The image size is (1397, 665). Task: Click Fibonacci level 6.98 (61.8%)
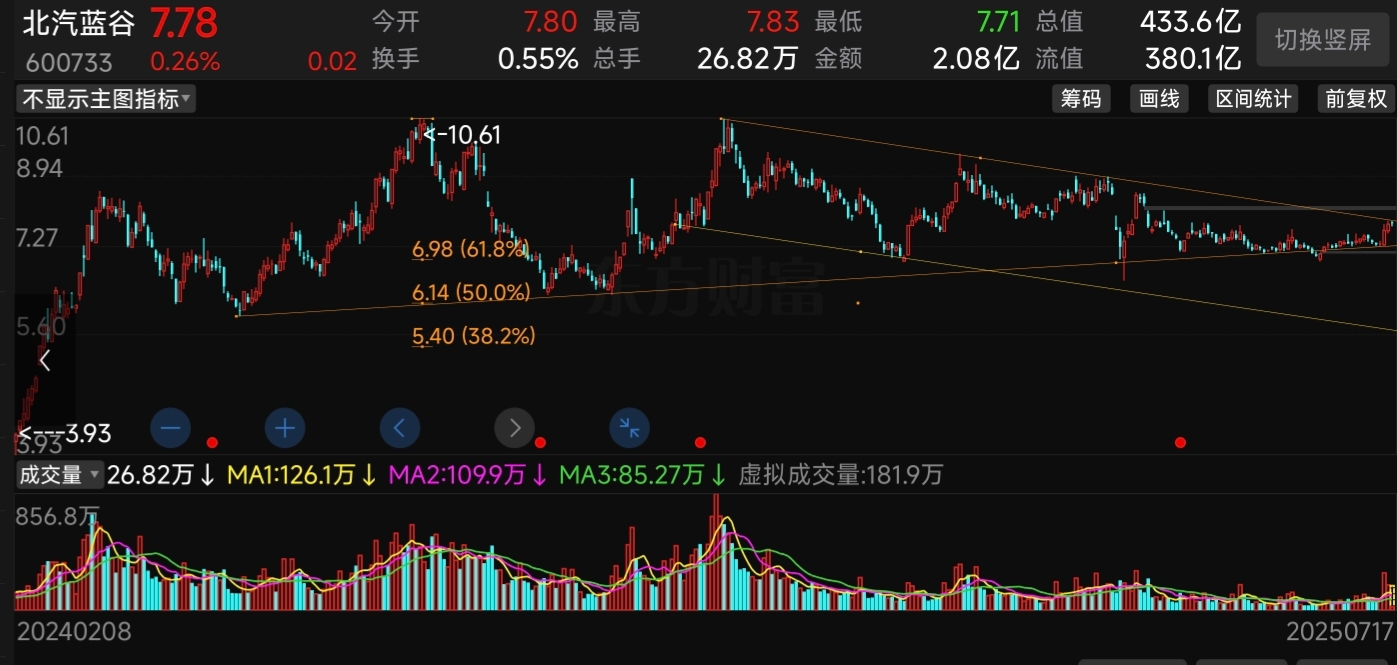[x=470, y=249]
